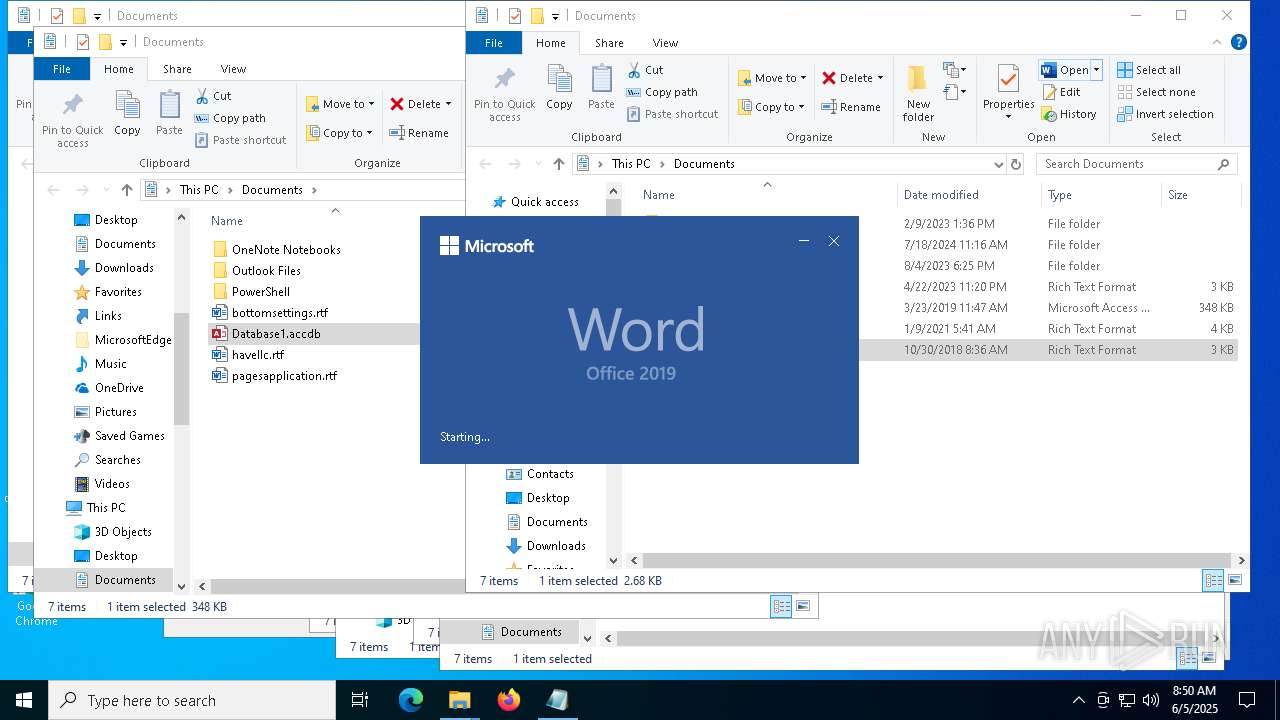Image resolution: width=1280 pixels, height=720 pixels.
Task: Open Share tab in front Documents window
Action: coord(609,43)
